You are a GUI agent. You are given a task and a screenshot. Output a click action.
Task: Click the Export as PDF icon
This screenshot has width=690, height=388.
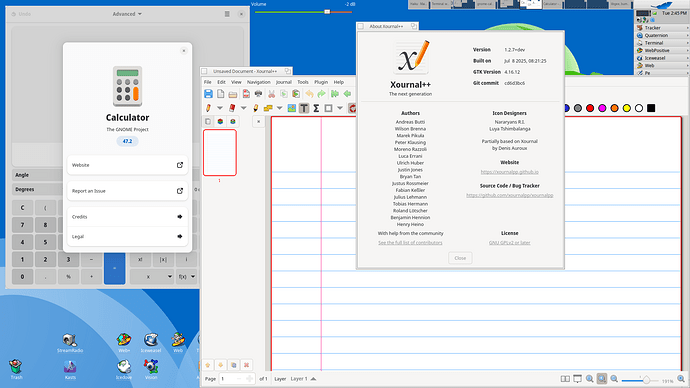coord(246,94)
